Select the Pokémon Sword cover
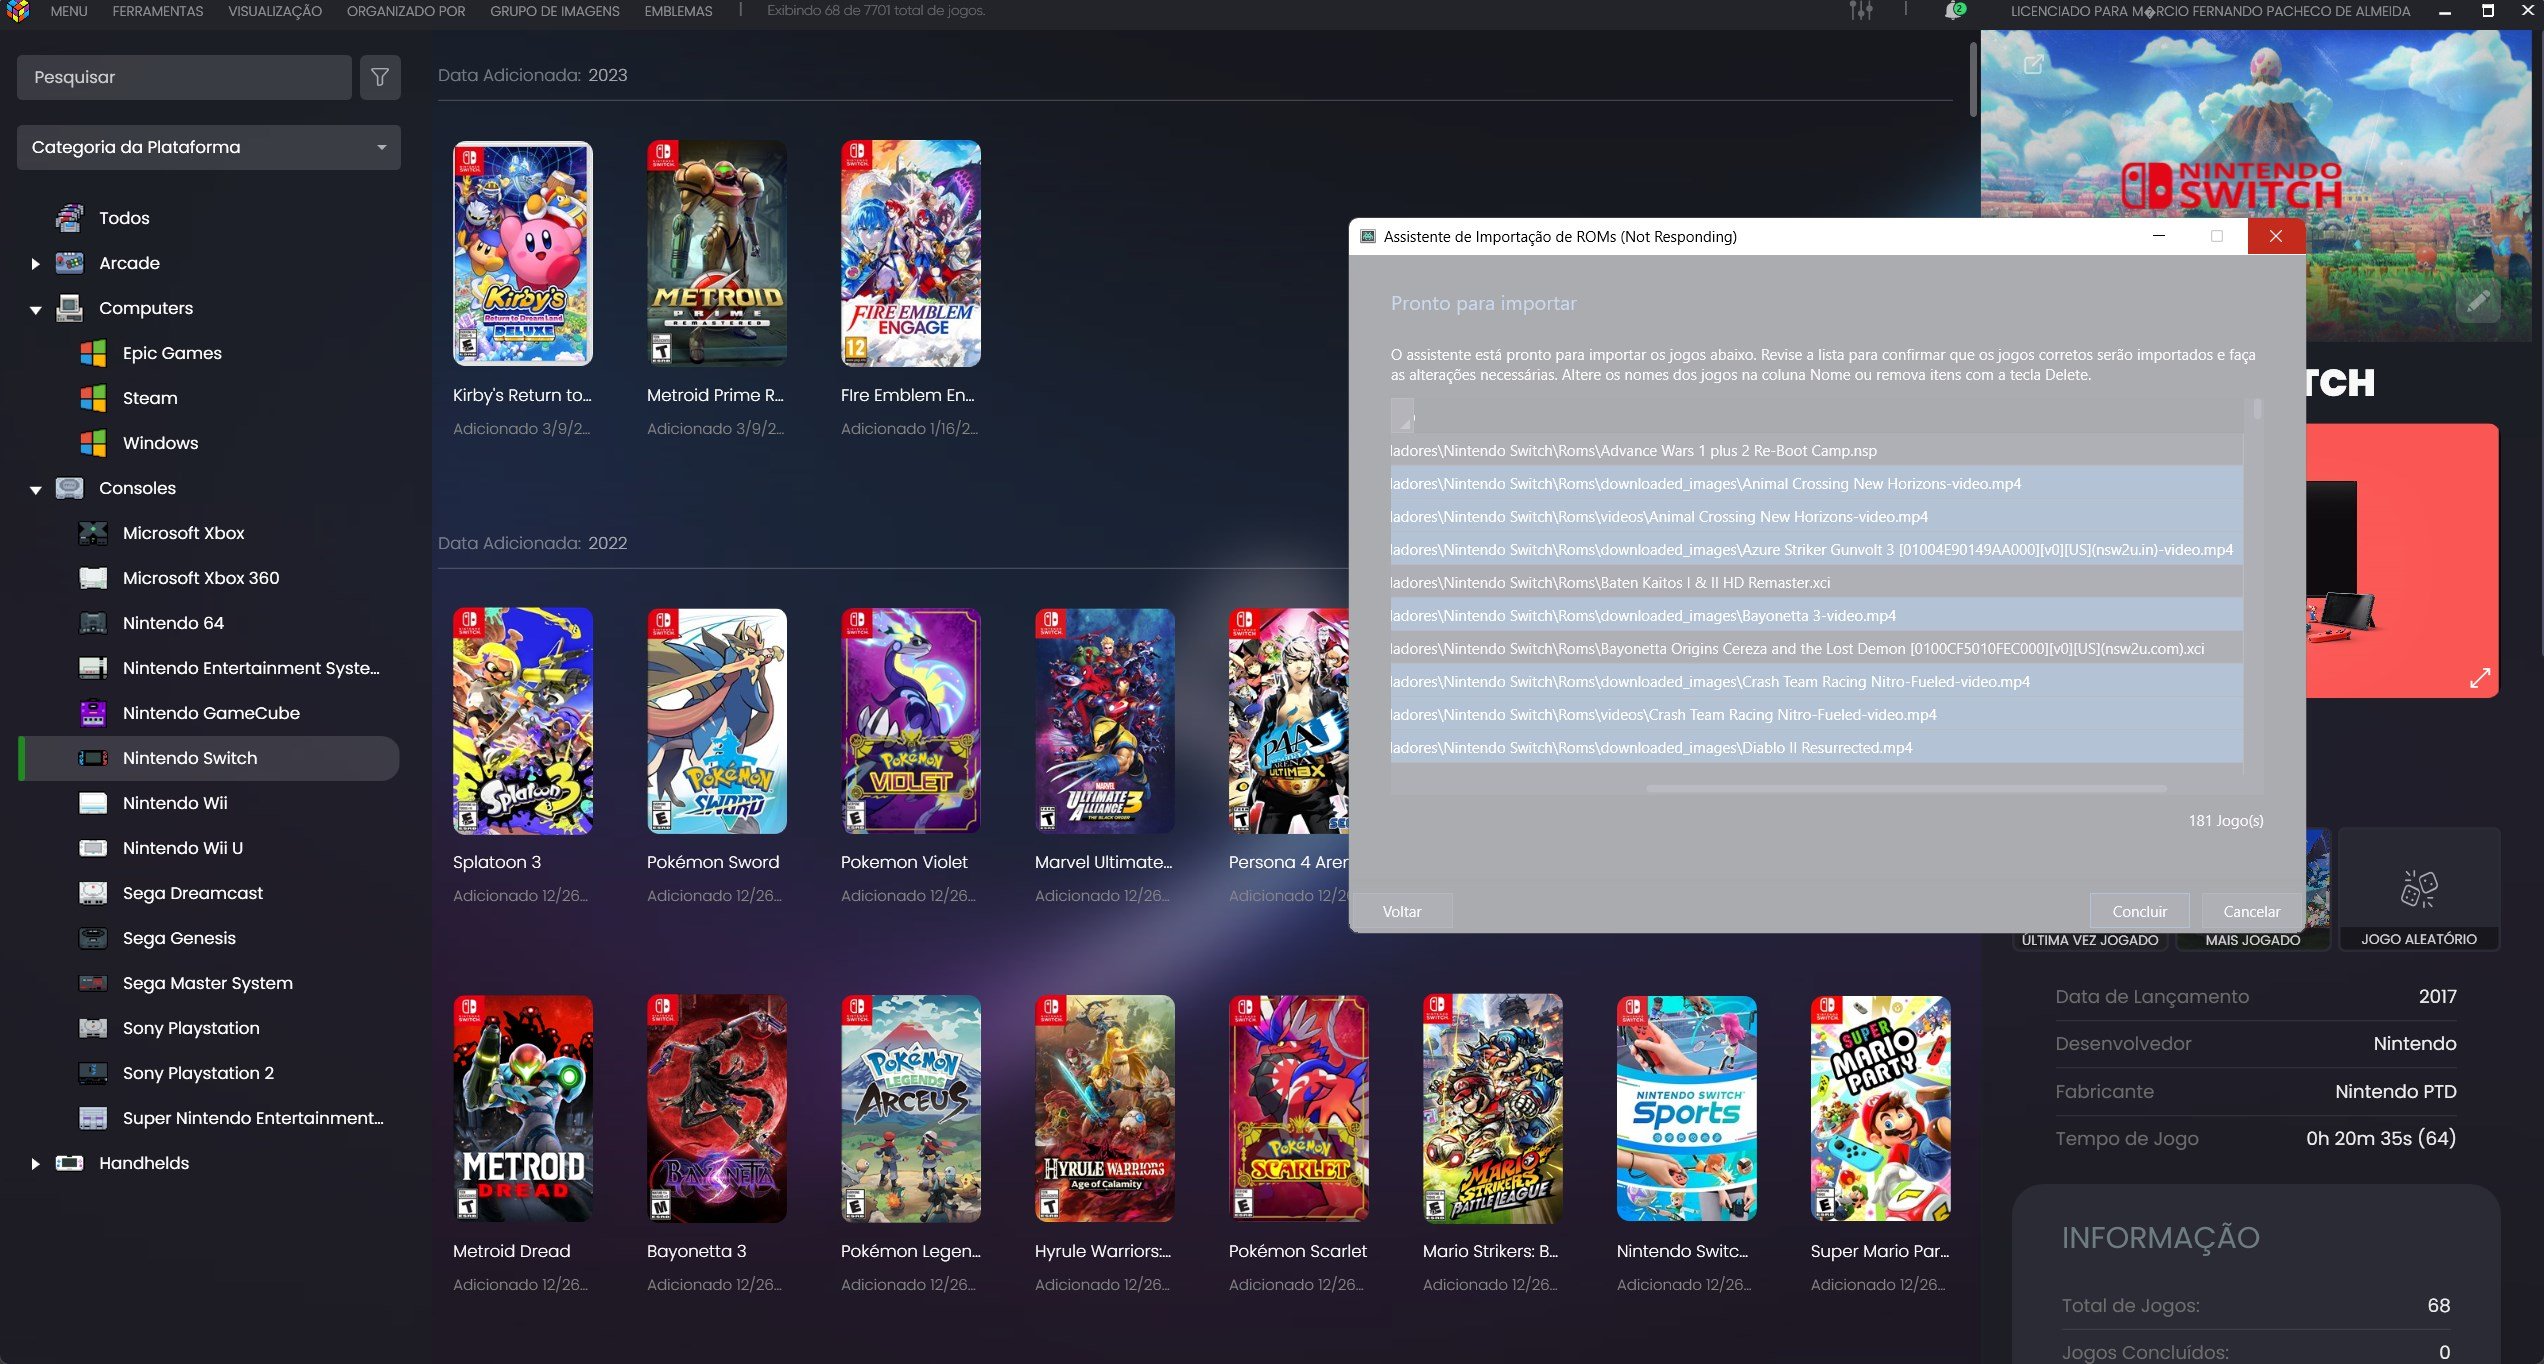 coord(716,721)
